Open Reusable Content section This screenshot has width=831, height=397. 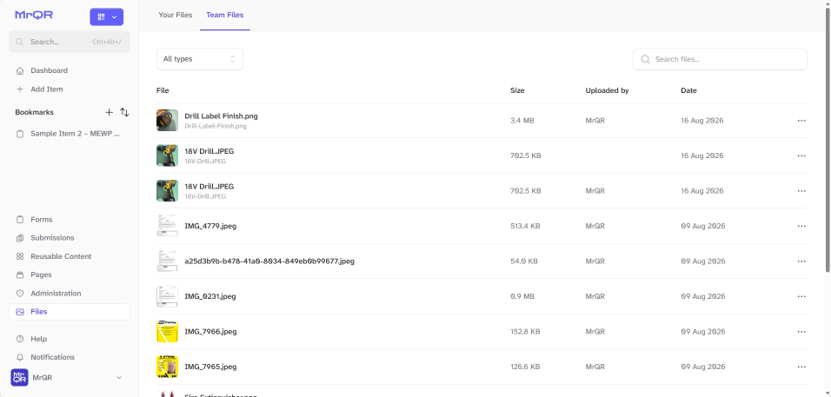(x=61, y=257)
